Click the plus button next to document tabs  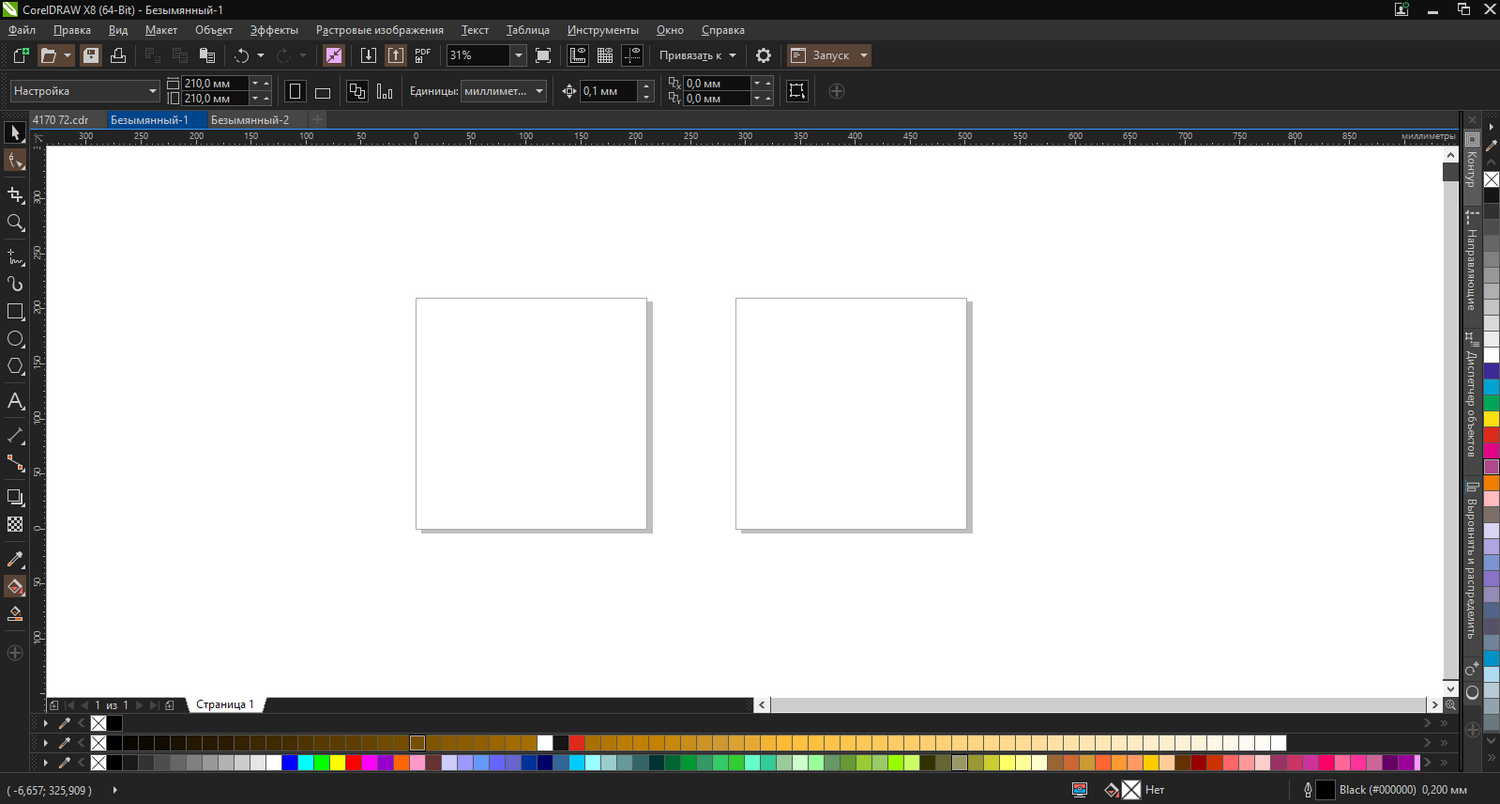pos(318,120)
